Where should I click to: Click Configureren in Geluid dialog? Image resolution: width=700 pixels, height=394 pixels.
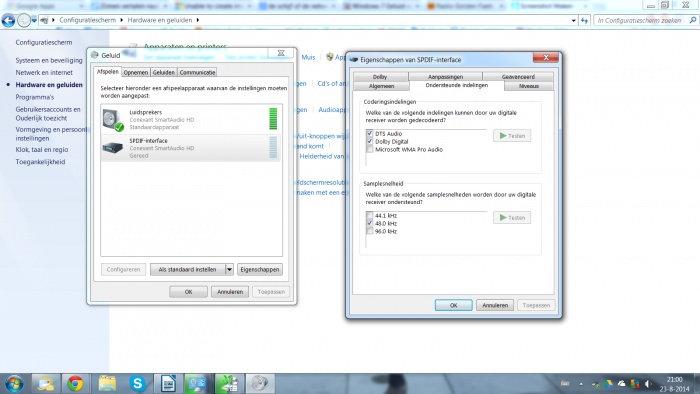pos(123,270)
